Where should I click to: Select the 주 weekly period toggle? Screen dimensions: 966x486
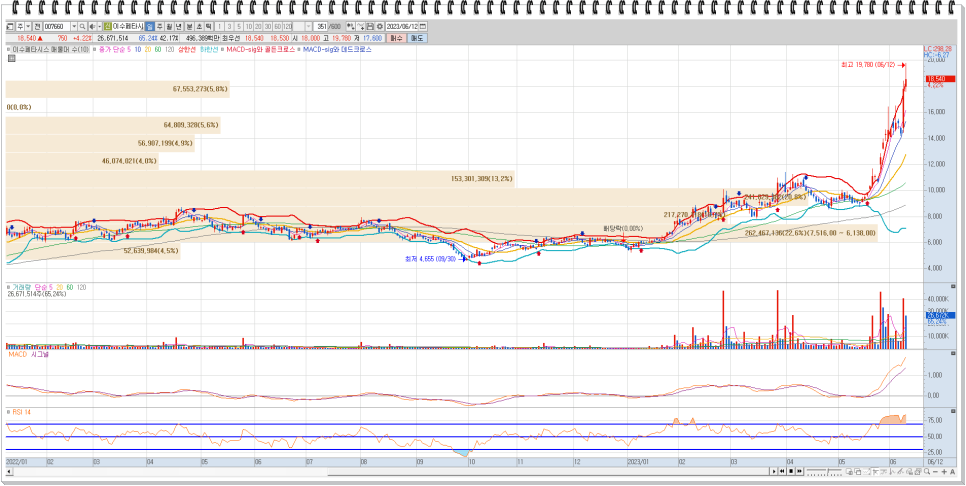point(159,26)
